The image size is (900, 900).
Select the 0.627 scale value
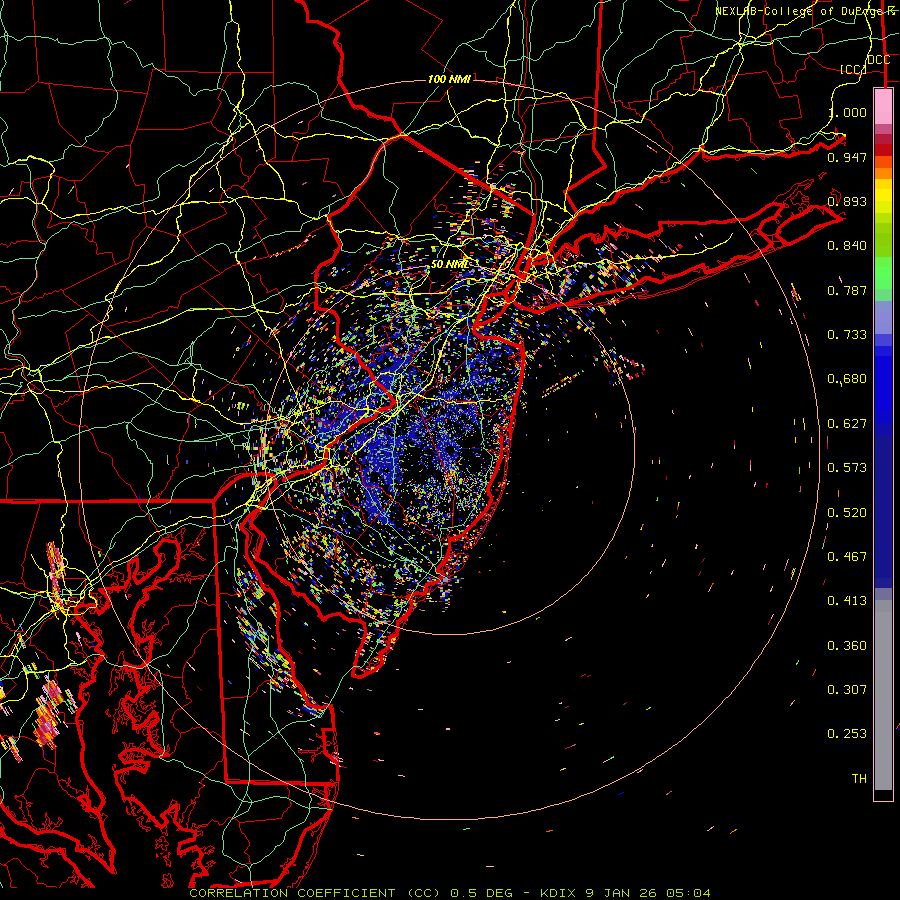click(847, 424)
